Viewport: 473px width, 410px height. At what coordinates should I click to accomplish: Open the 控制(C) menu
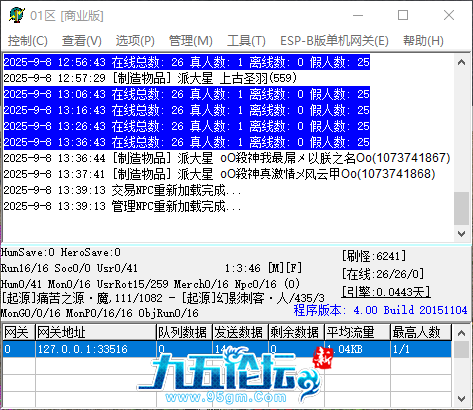(28, 41)
